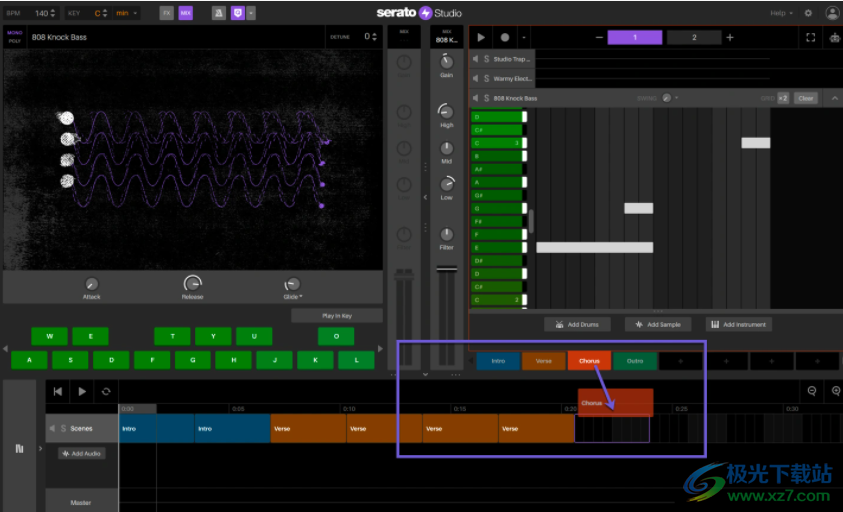Zoom in the timeline
843x512 pixels.
point(836,391)
